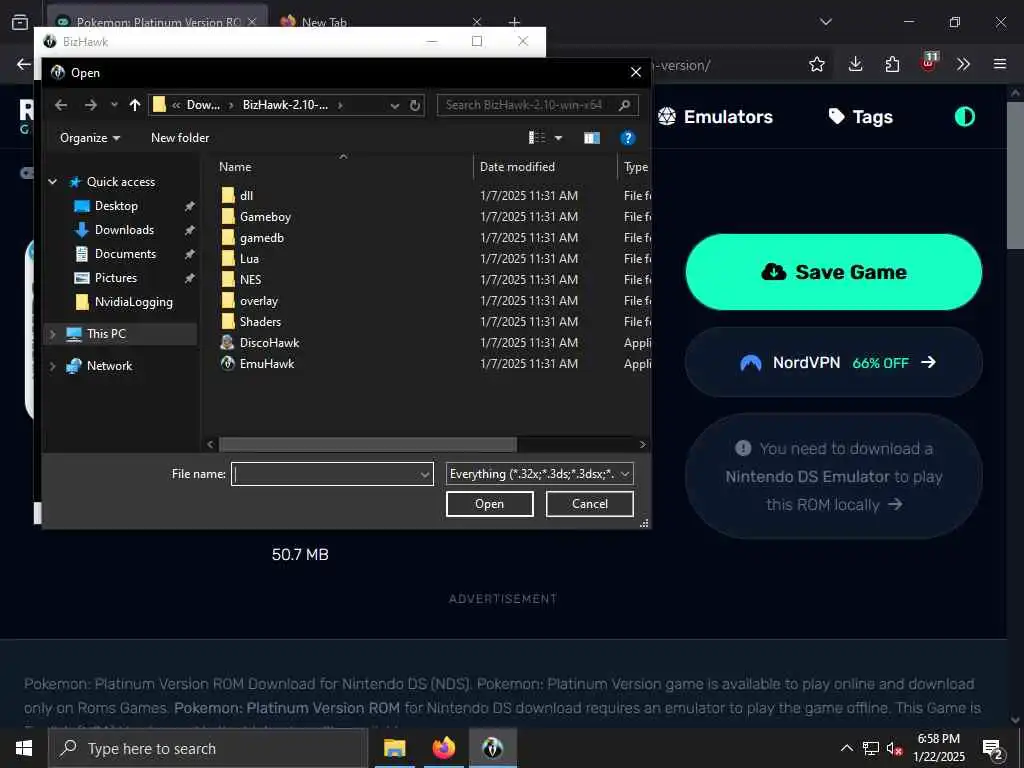The height and width of the screenshot is (768, 1024).
Task: Switch to Firefox in taskbar
Action: (x=443, y=748)
